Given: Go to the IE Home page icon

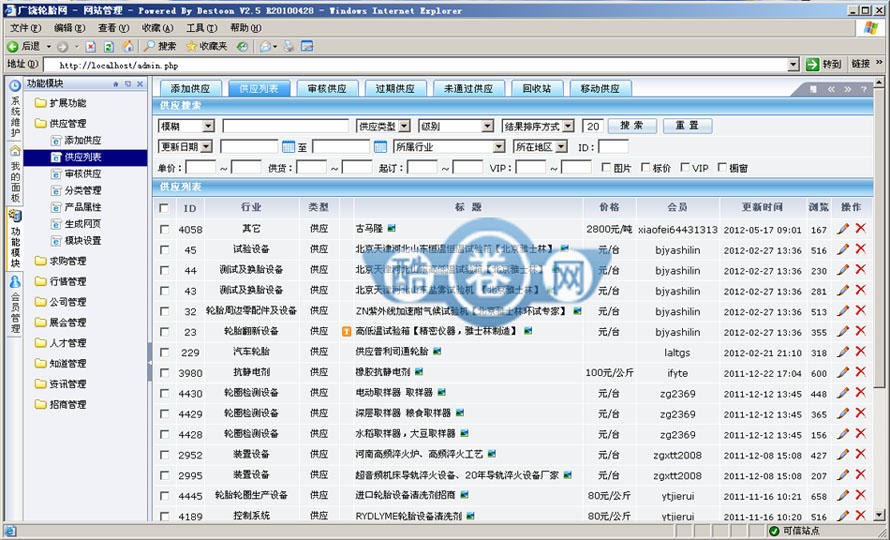Looking at the screenshot, I should click(x=128, y=47).
